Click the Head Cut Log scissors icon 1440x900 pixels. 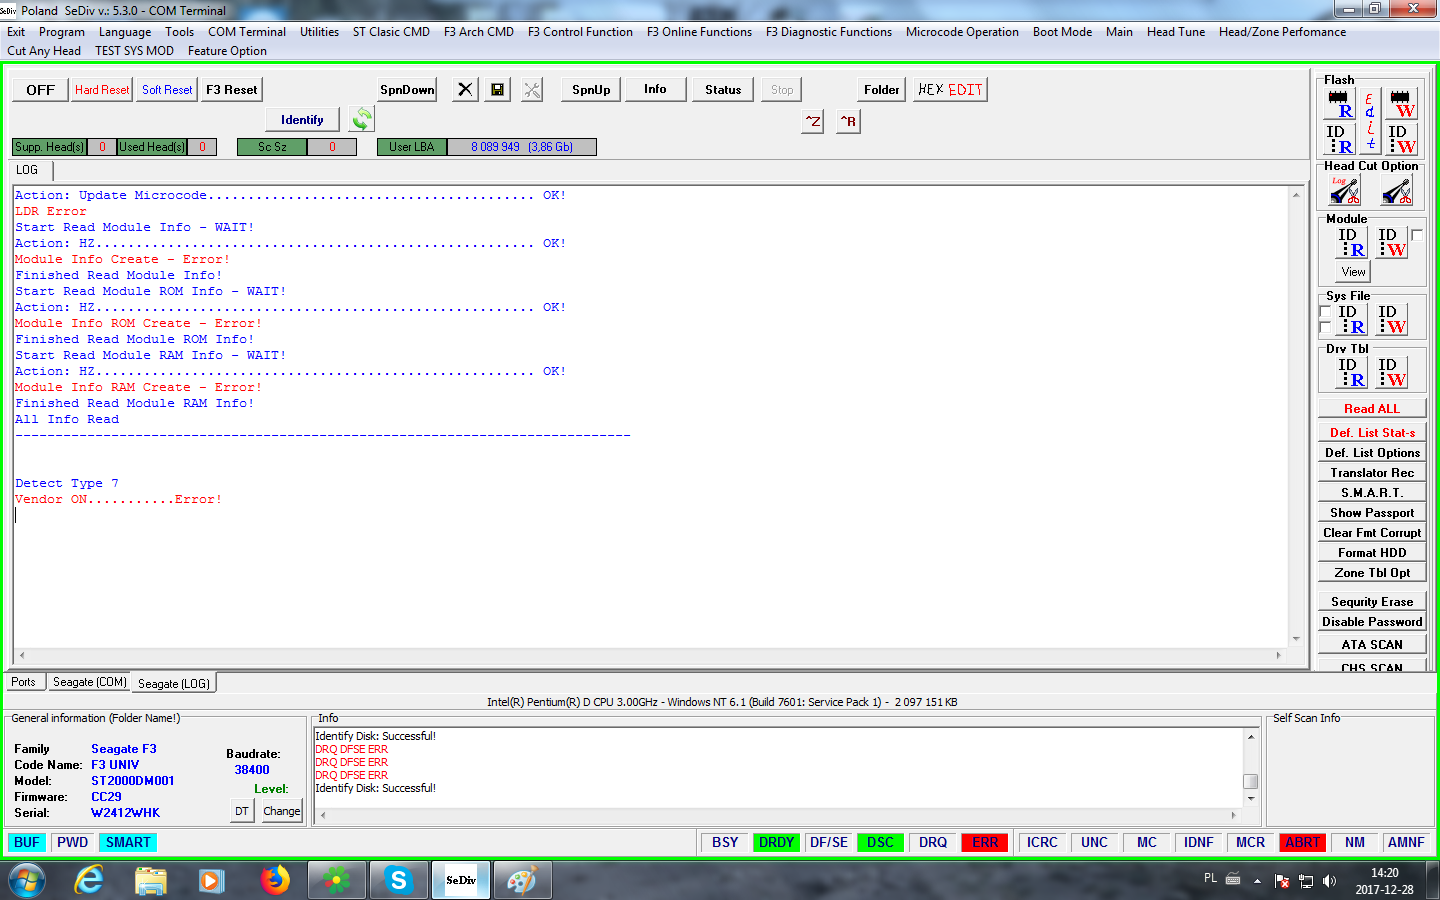(1345, 190)
